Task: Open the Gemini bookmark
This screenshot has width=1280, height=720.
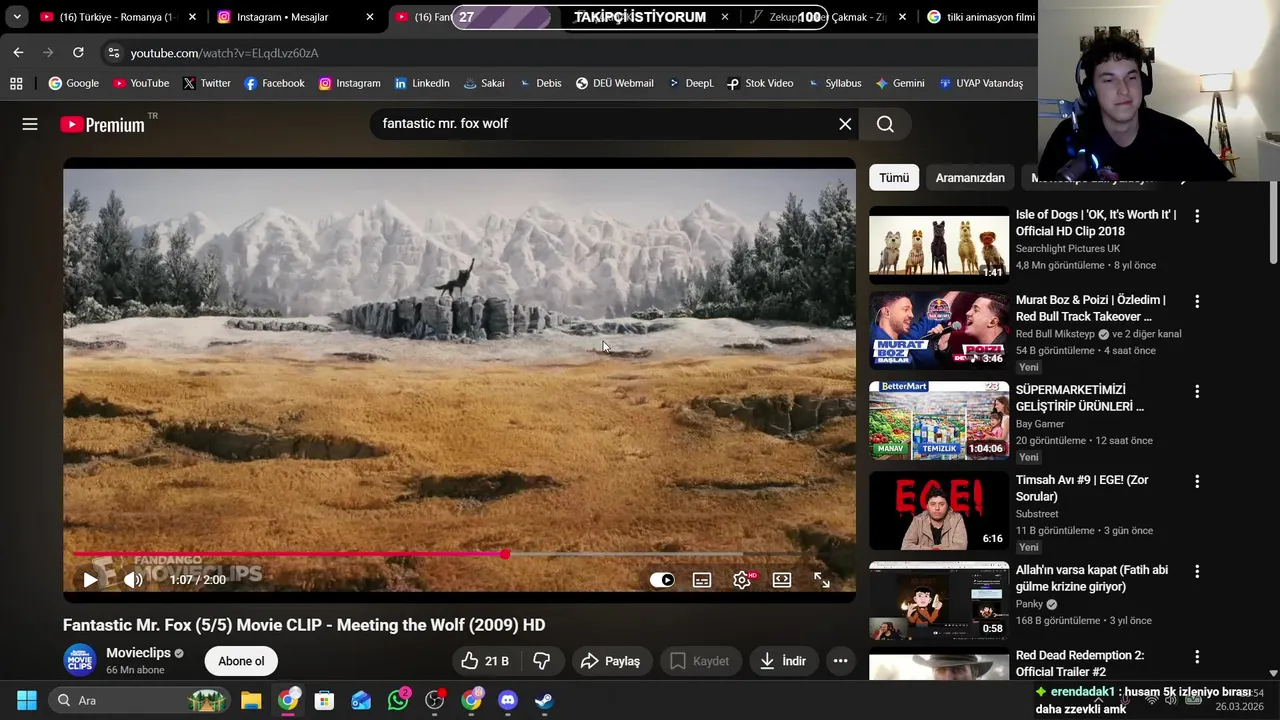Action: coord(900,83)
